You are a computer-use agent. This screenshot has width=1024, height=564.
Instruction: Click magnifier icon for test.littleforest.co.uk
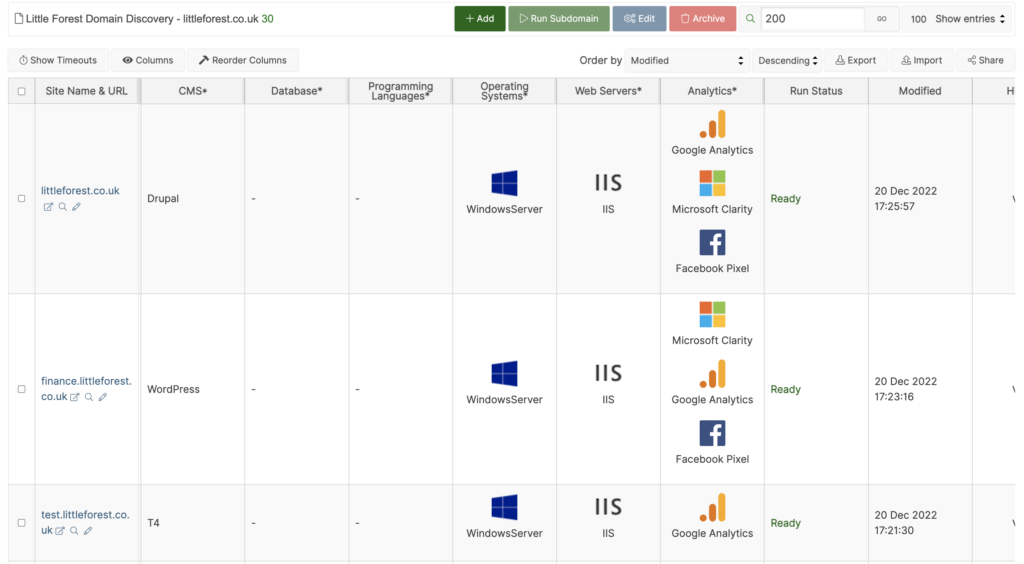(x=74, y=531)
